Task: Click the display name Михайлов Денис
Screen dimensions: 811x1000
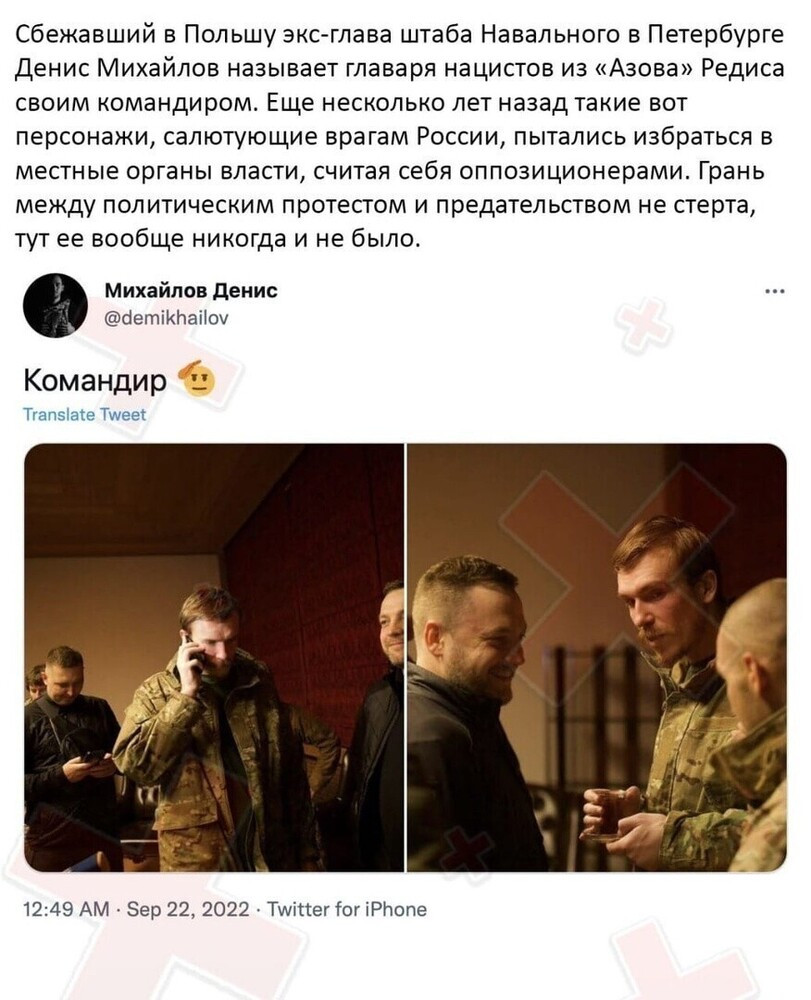Action: point(191,291)
